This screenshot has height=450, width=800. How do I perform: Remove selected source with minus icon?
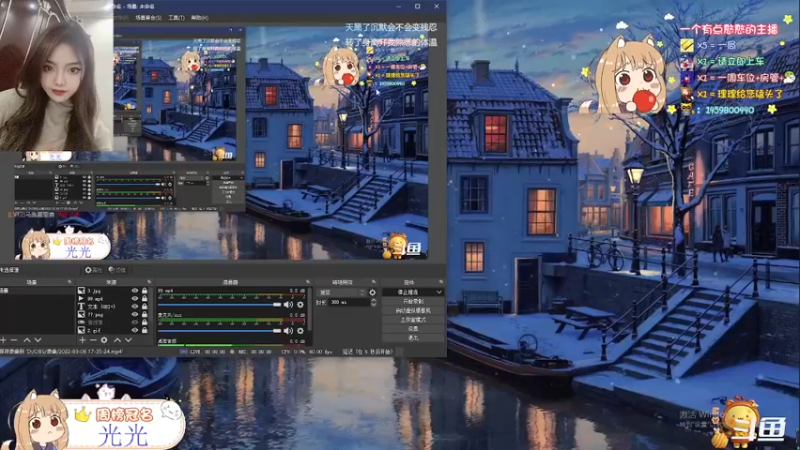[x=93, y=340]
